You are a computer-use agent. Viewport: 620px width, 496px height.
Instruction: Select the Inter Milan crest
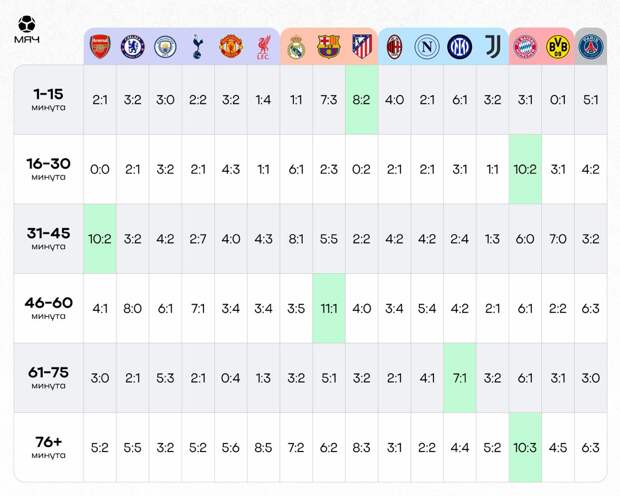point(460,46)
